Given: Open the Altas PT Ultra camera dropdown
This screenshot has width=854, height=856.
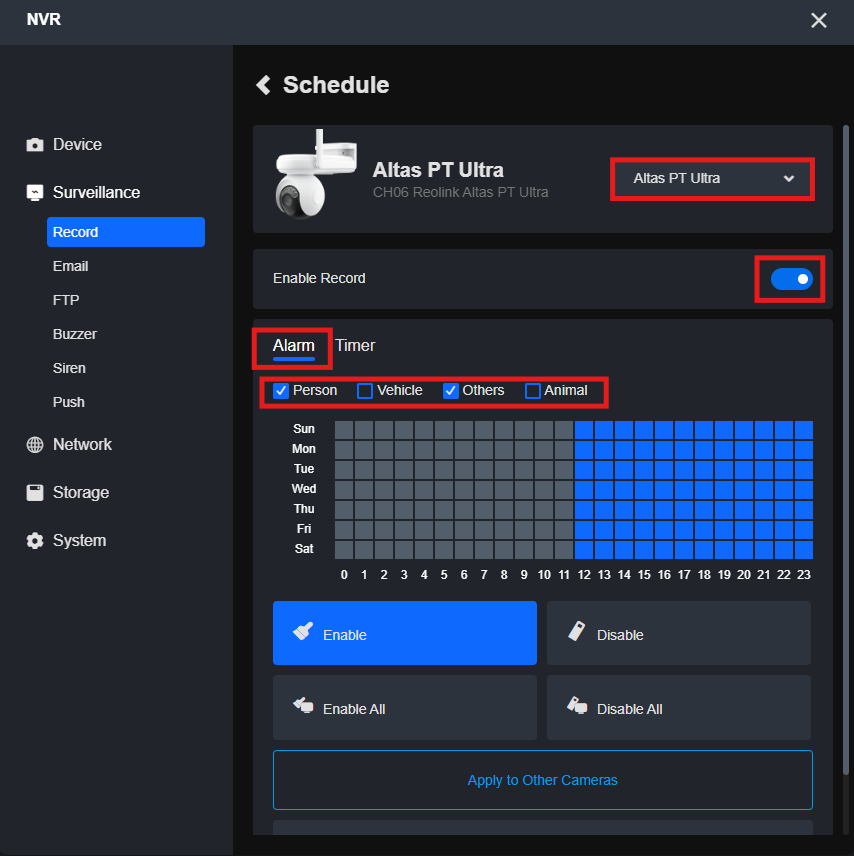Looking at the screenshot, I should point(713,179).
